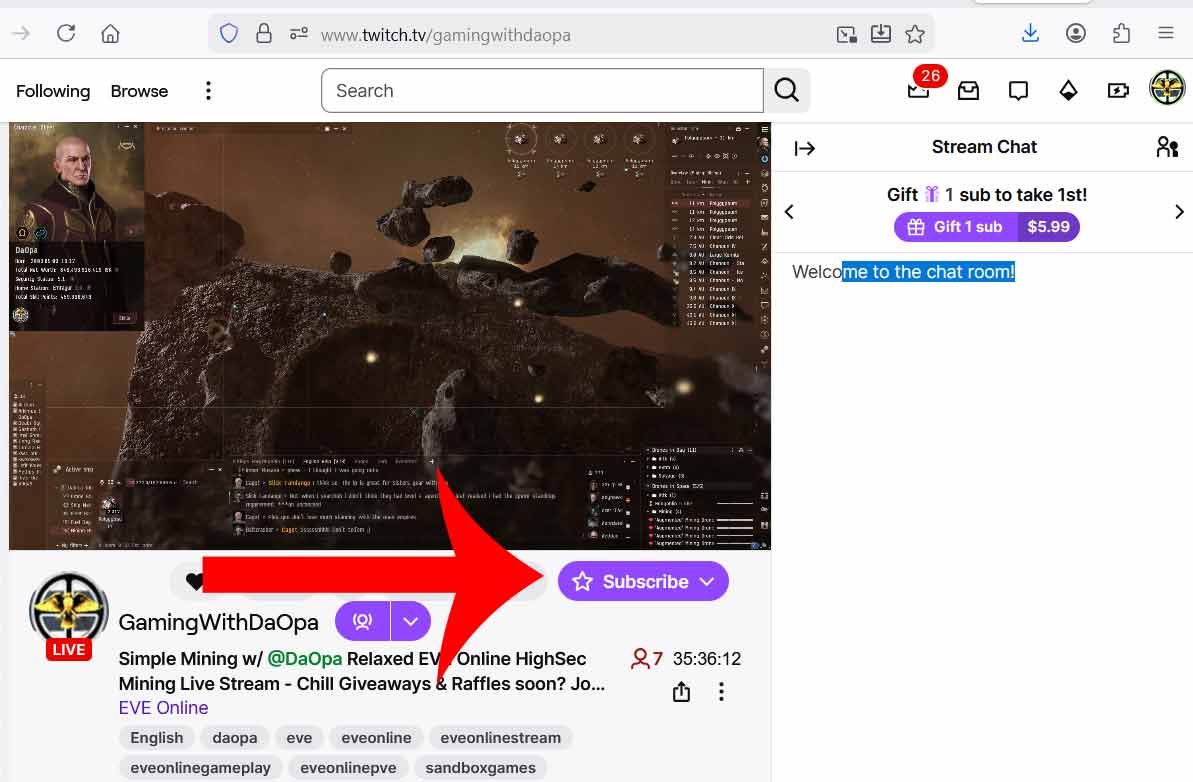
Task: Click the install app icon in address bar
Action: click(881, 33)
